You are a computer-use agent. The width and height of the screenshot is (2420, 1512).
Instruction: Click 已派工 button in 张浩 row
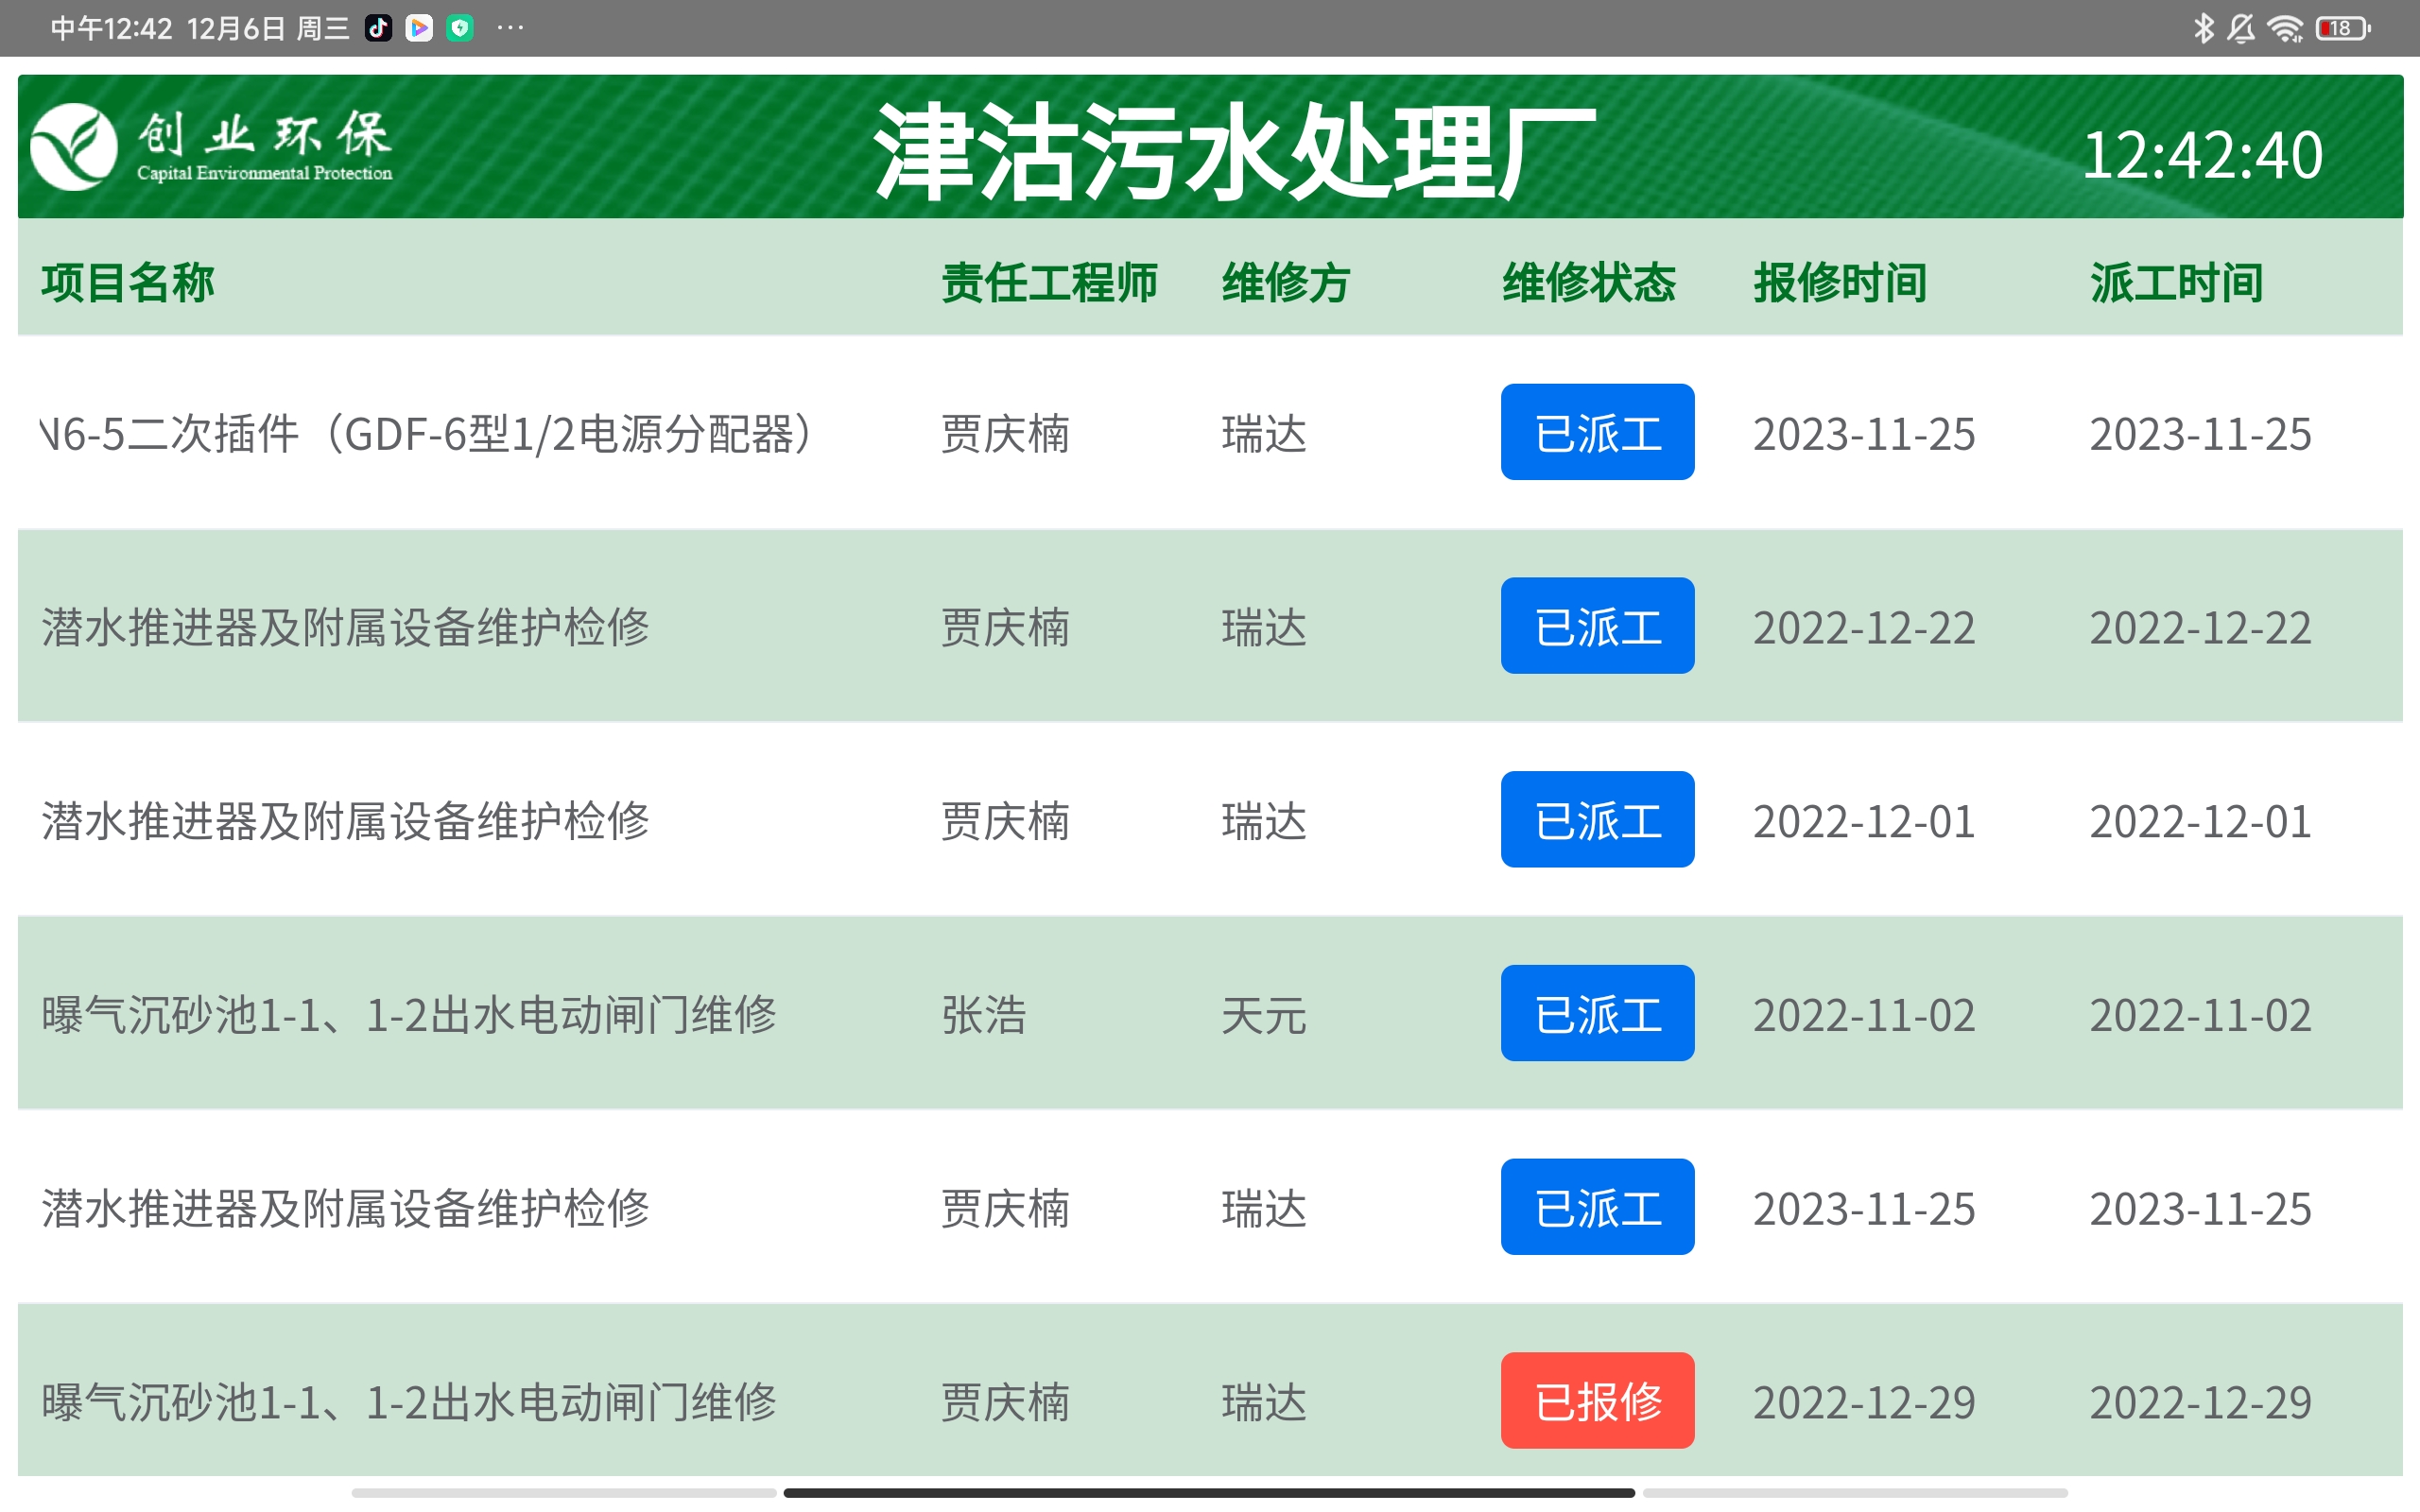(x=1597, y=1013)
